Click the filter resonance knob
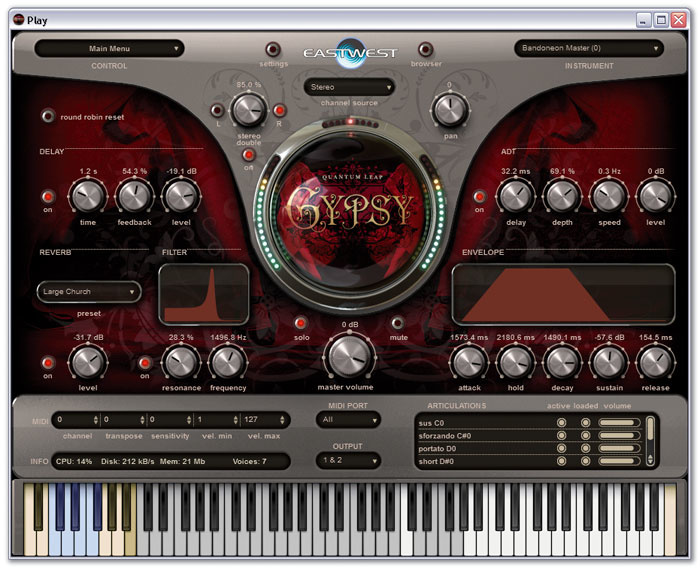Viewport: 700px width, 570px height. click(181, 362)
